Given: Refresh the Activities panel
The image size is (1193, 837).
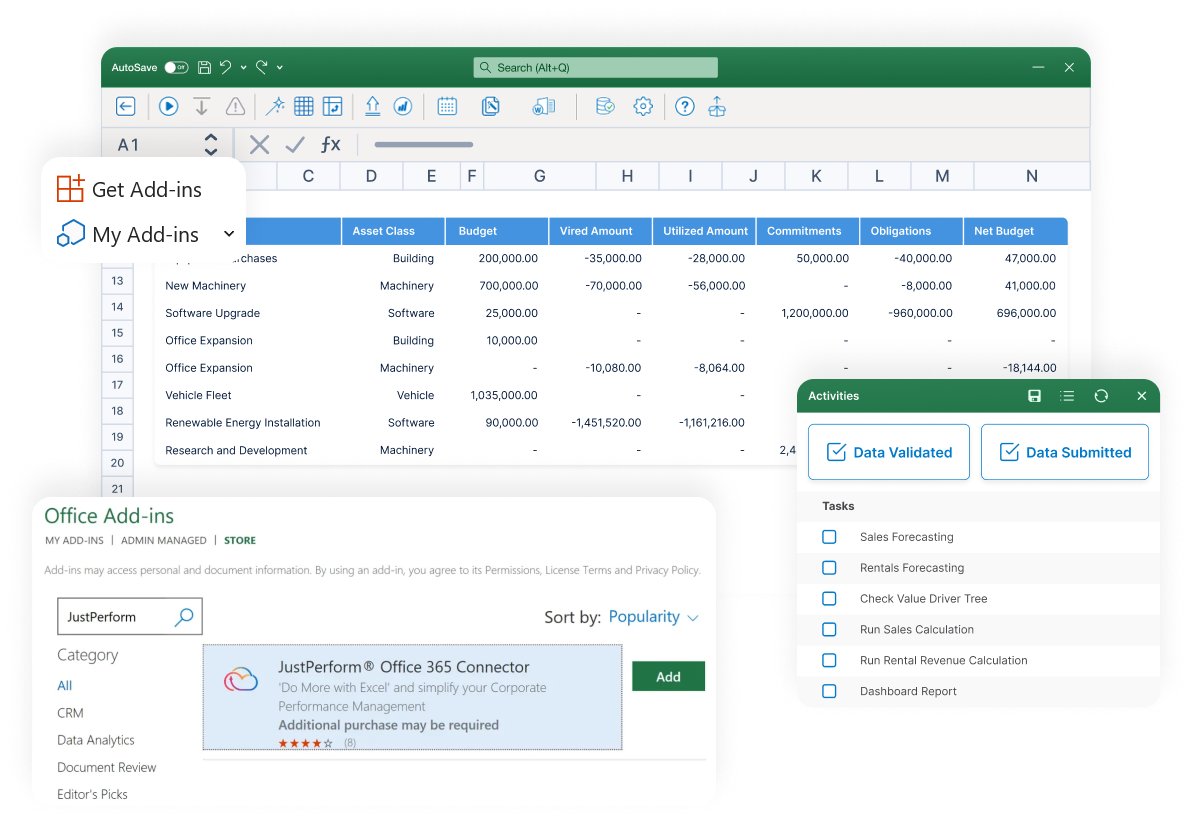Looking at the screenshot, I should (x=1101, y=396).
